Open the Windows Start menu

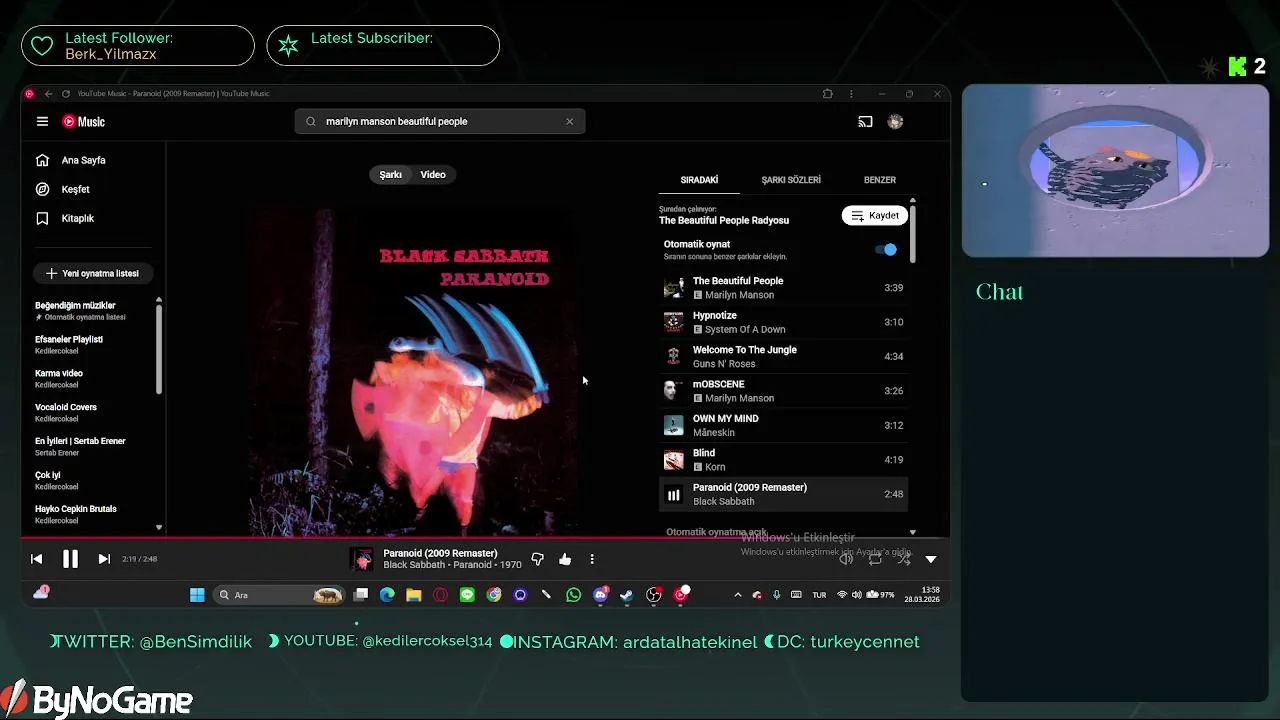(x=197, y=595)
